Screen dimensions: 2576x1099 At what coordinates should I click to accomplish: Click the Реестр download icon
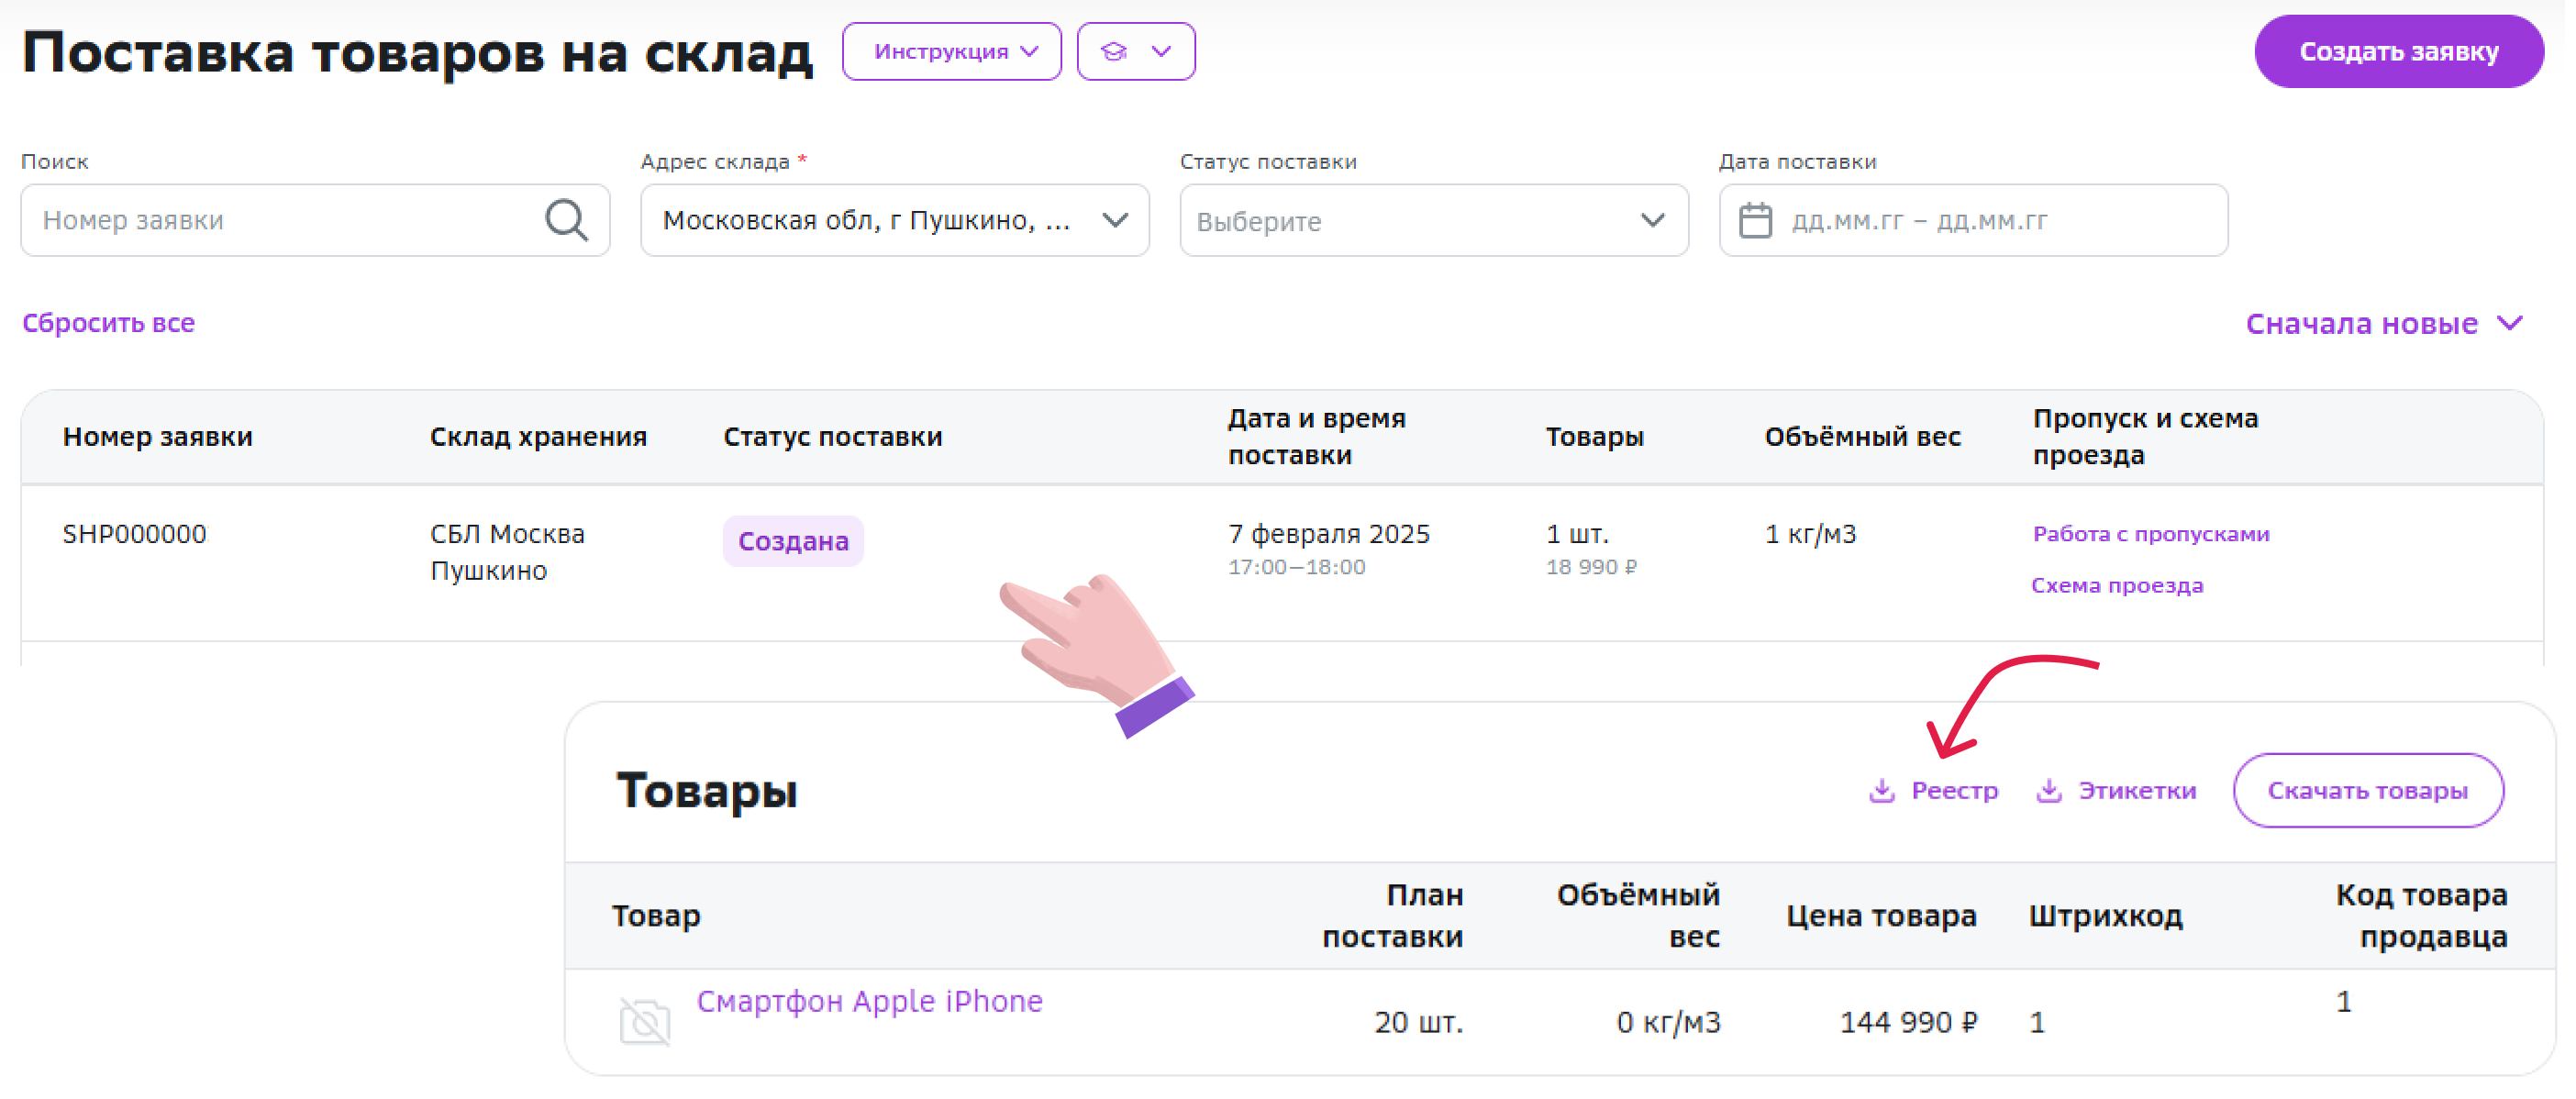point(1882,790)
